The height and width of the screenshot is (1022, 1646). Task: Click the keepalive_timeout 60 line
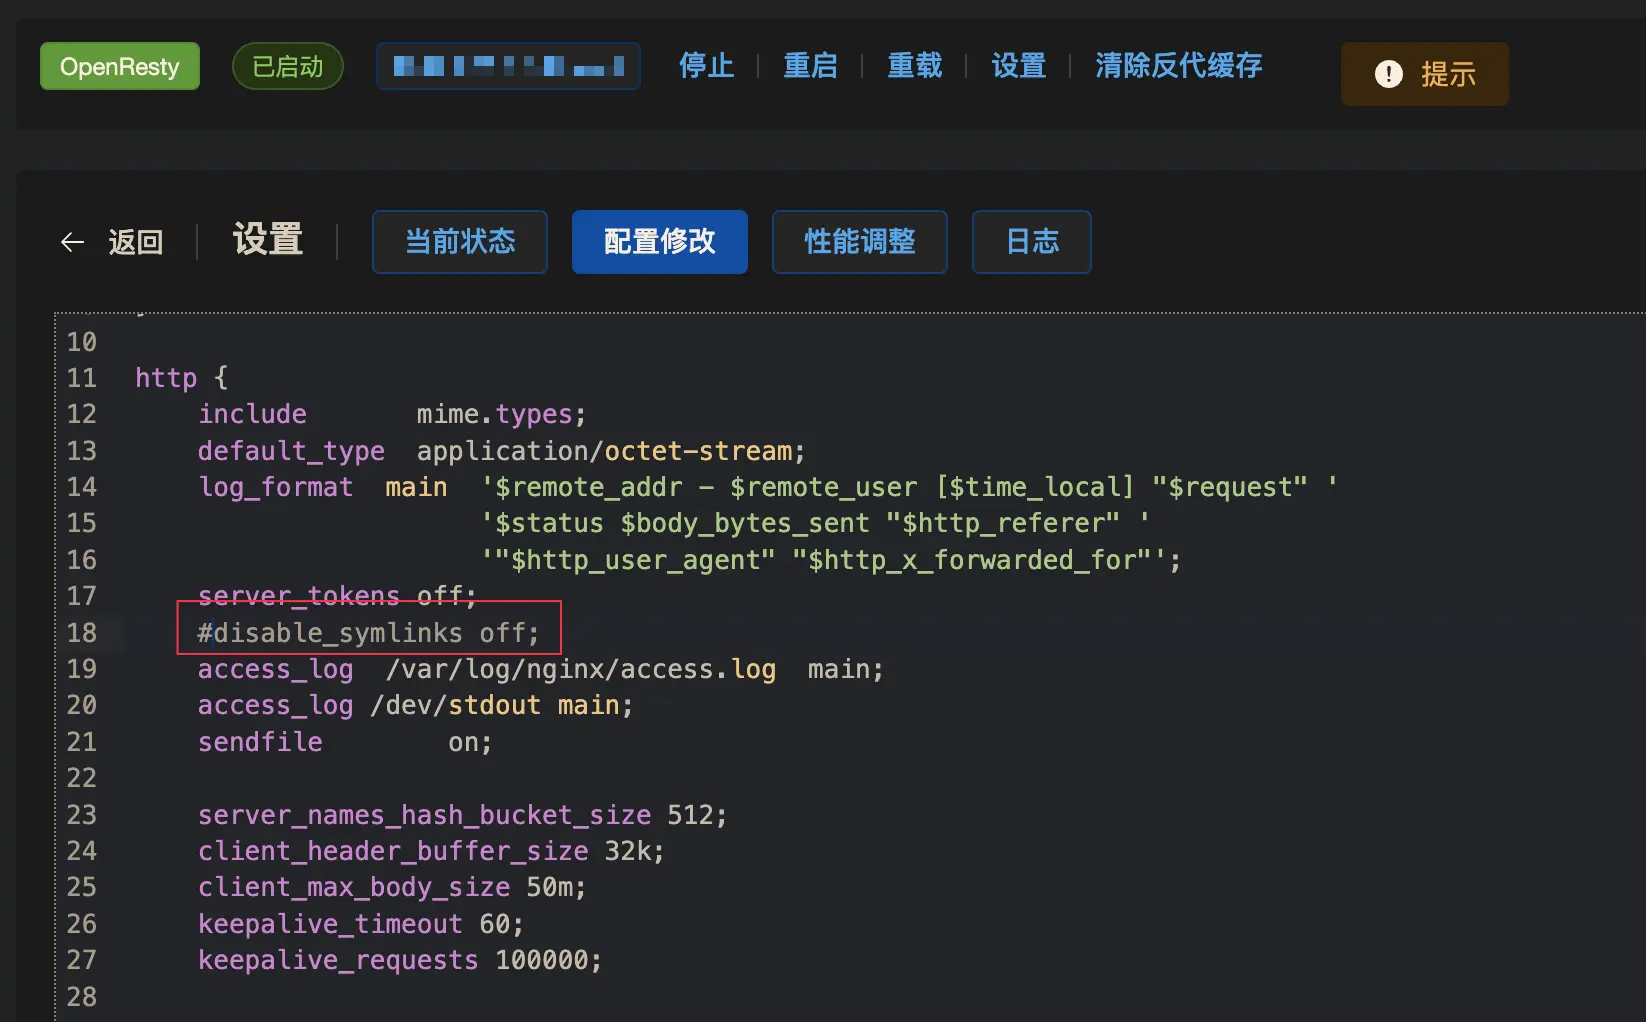pyautogui.click(x=360, y=924)
